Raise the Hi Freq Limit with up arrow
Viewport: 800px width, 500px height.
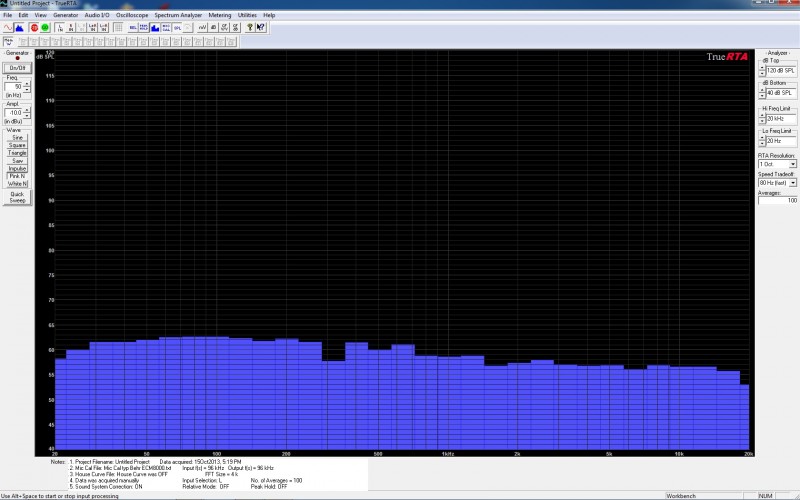click(x=762, y=116)
